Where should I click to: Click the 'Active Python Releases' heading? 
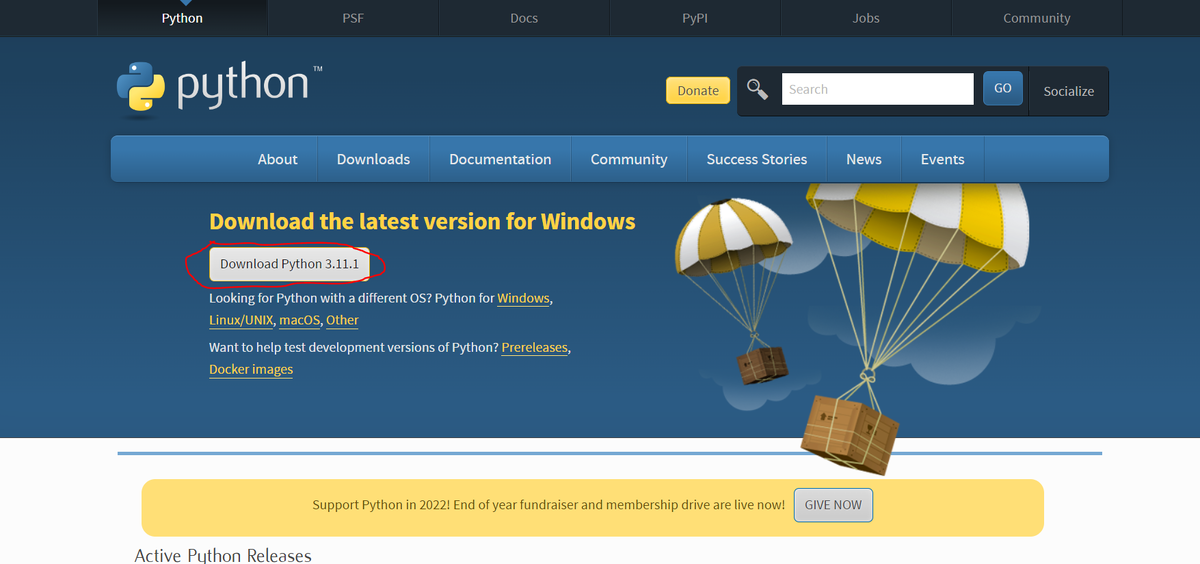[x=223, y=555]
